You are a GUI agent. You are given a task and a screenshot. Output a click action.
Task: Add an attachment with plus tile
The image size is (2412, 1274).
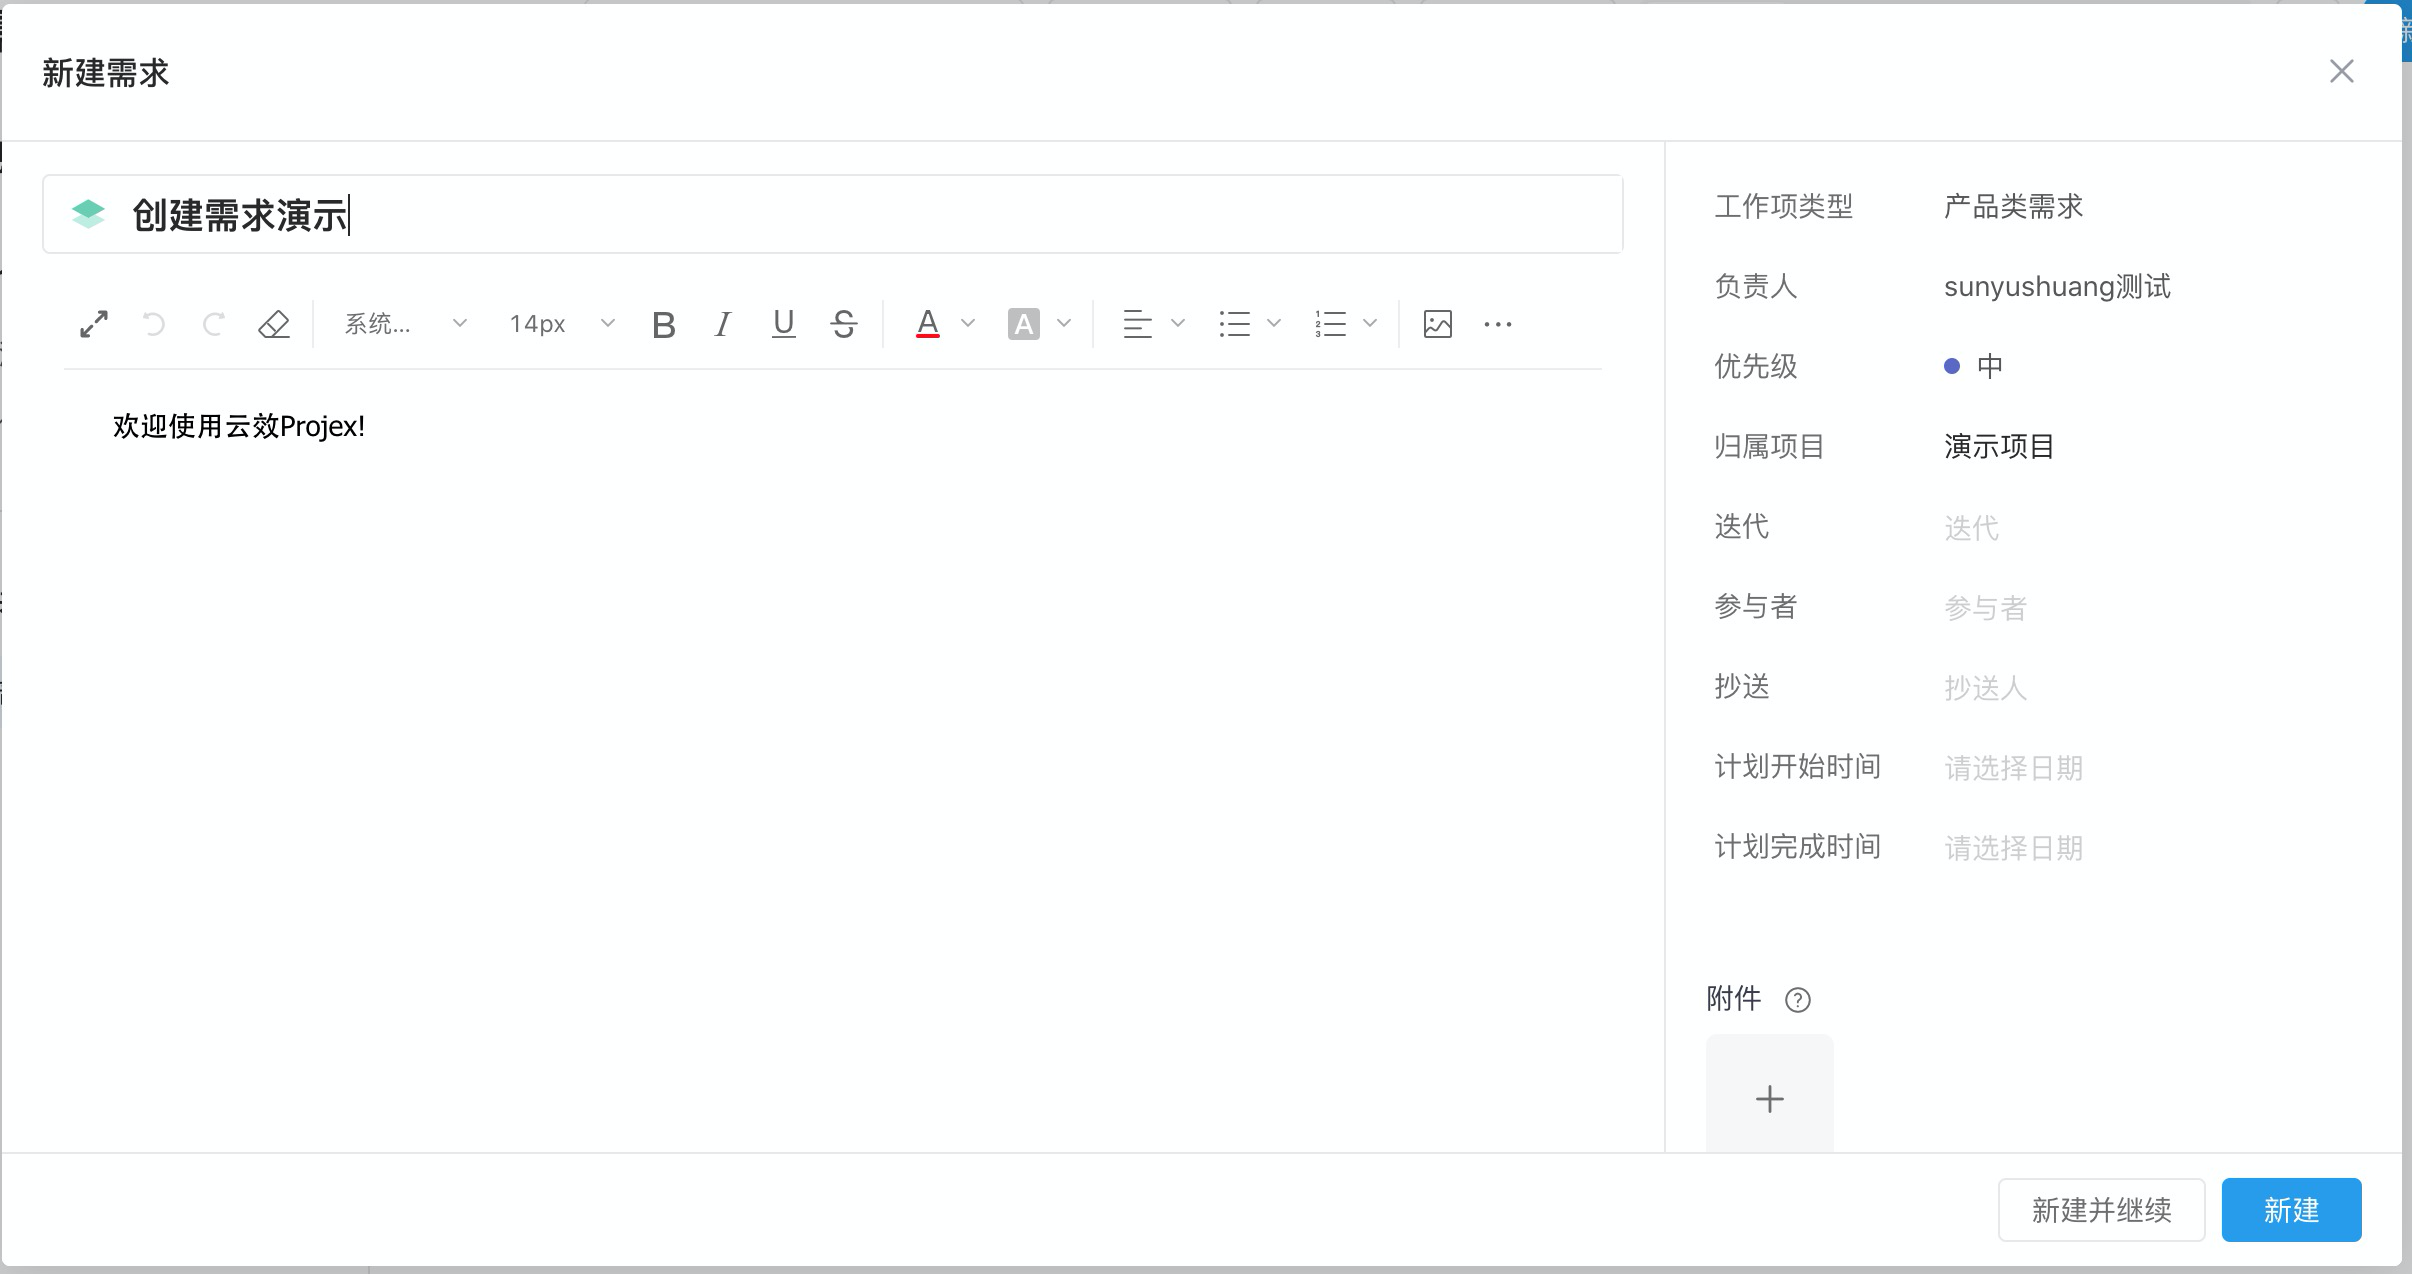pos(1769,1095)
